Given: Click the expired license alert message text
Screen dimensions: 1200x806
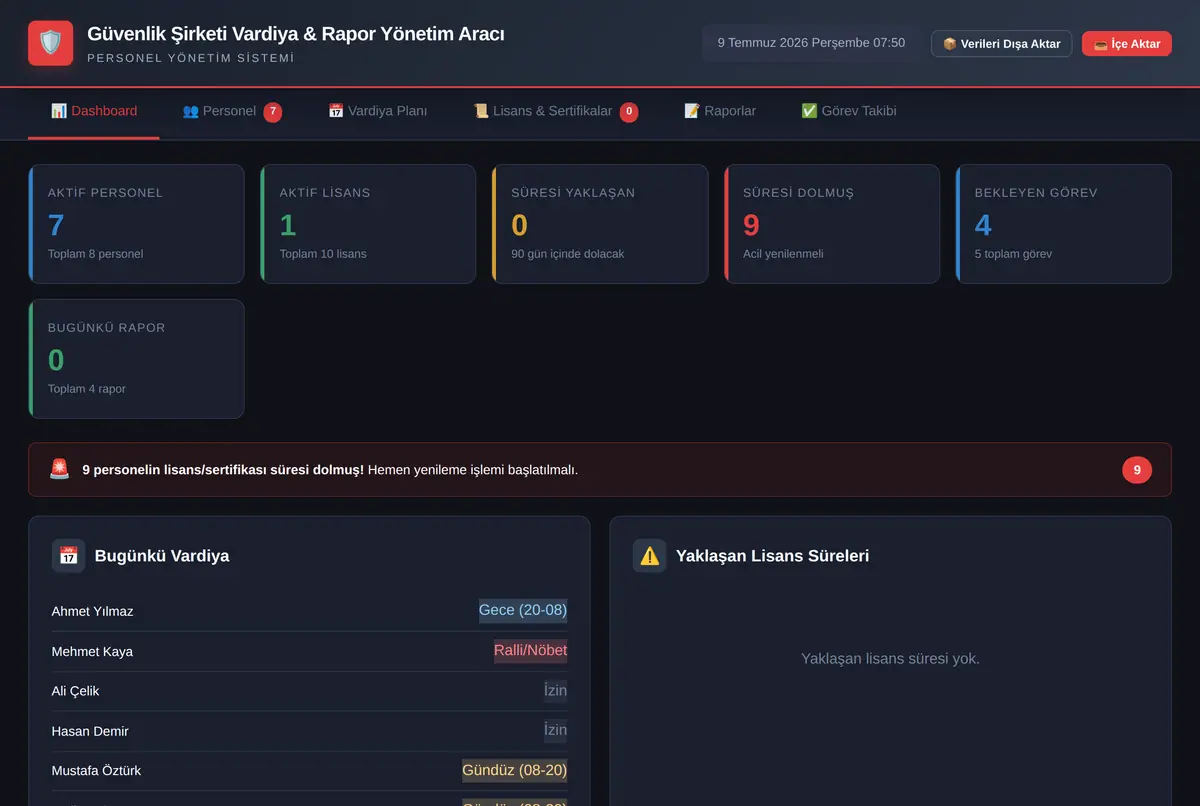Looking at the screenshot, I should (x=330, y=469).
